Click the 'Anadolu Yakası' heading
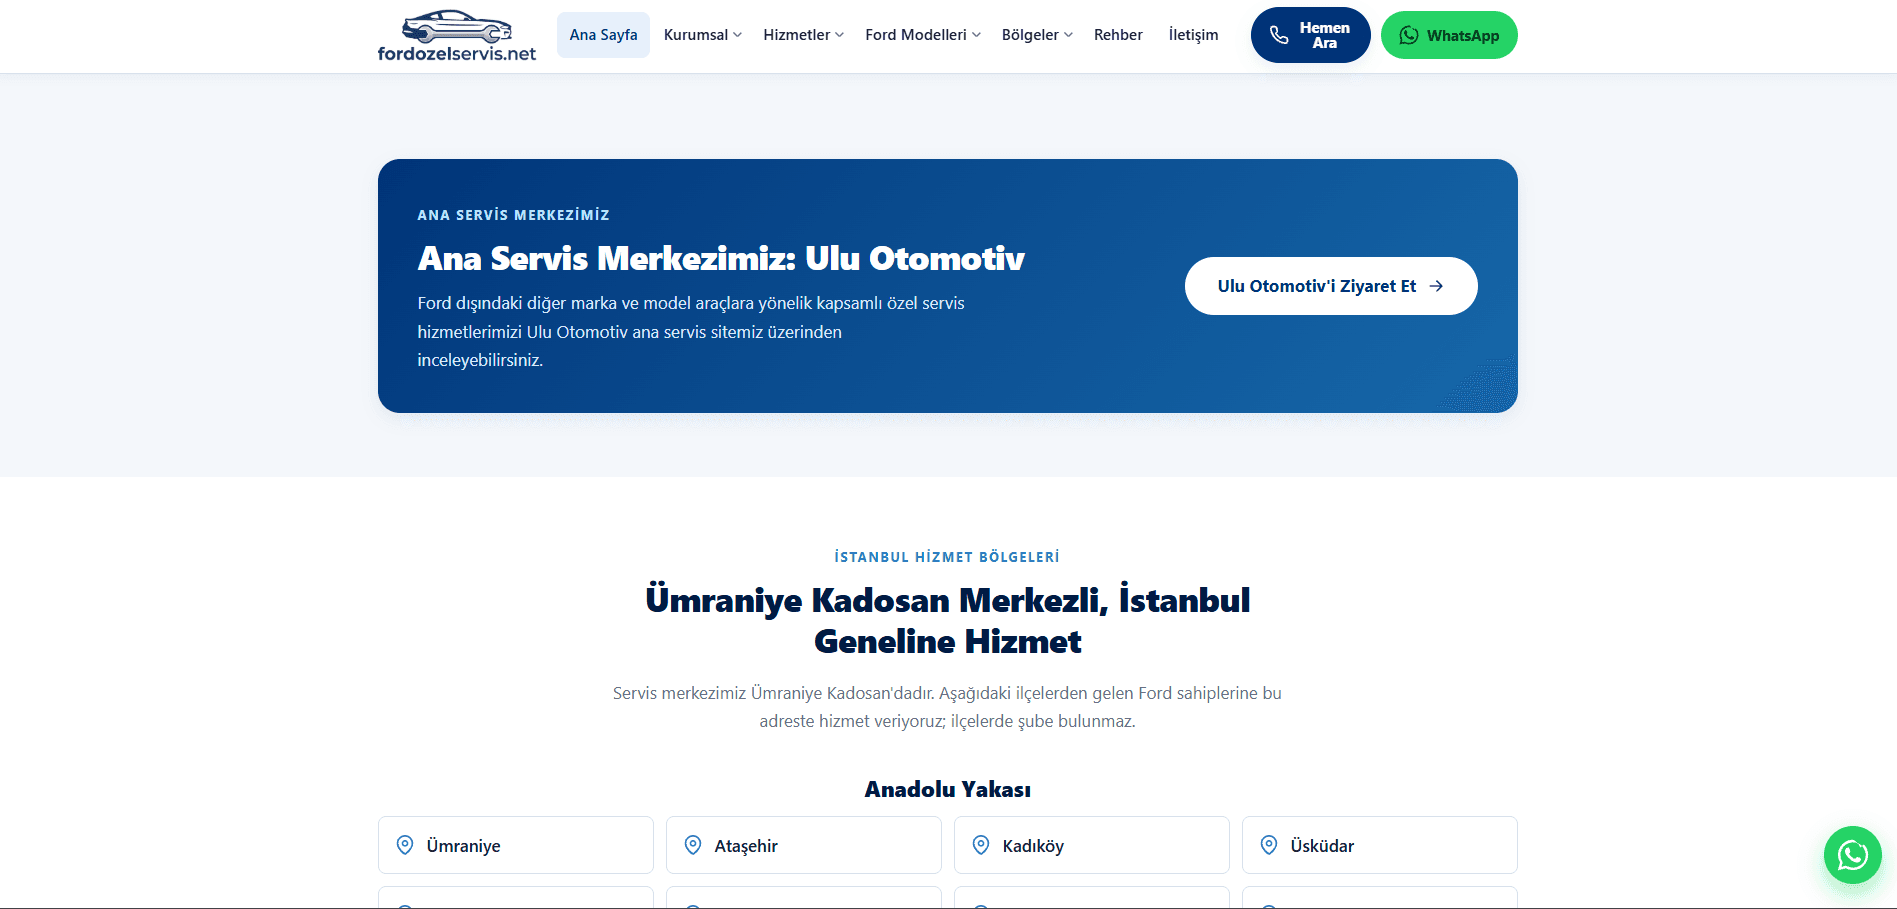Image resolution: width=1897 pixels, height=909 pixels. click(947, 789)
